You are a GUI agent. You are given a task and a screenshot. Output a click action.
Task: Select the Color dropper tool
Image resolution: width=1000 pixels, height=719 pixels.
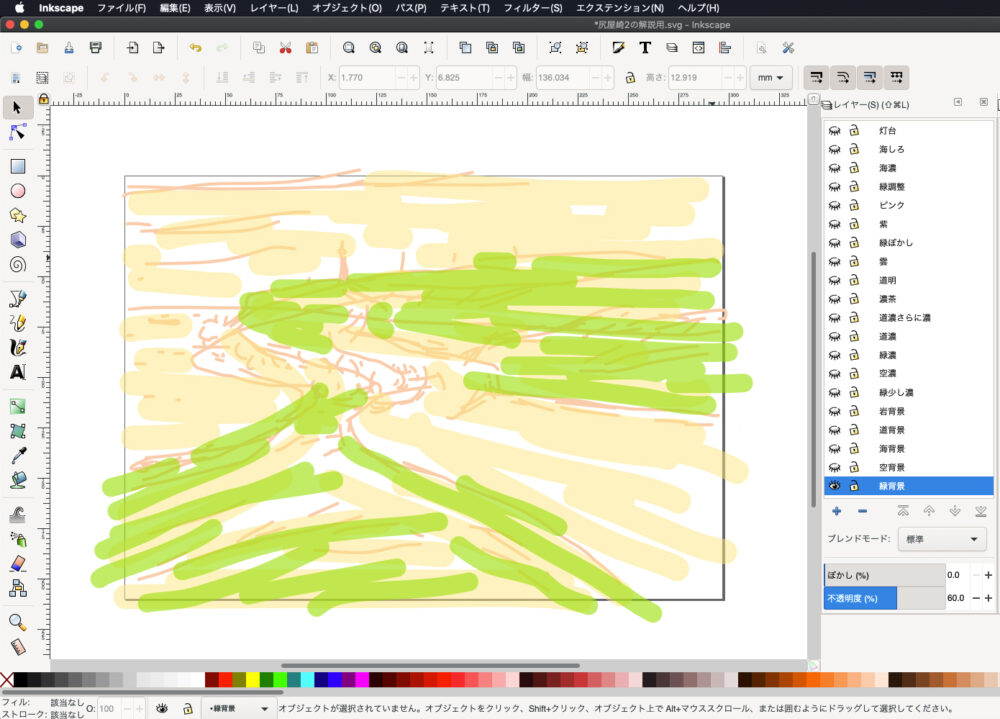[17, 456]
